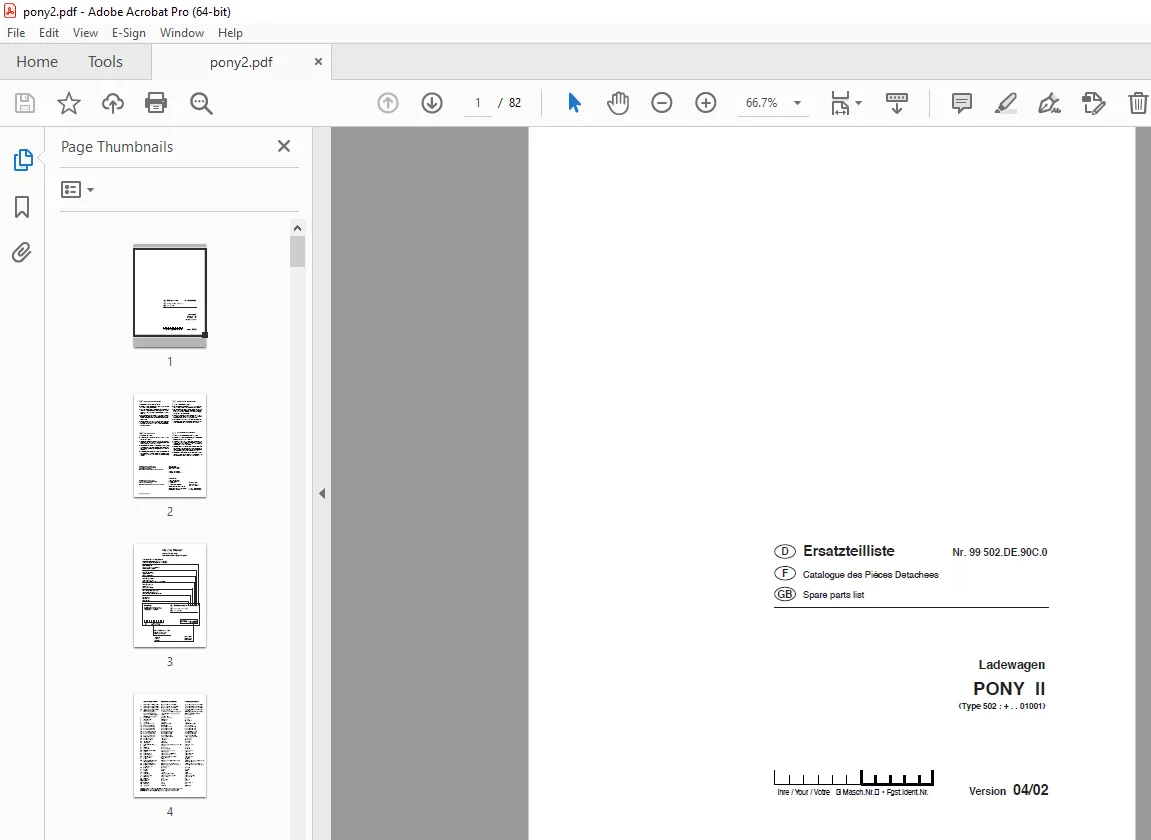The image size is (1151, 840).
Task: Expand the fit page options dropdown arrow
Action: coord(858,103)
